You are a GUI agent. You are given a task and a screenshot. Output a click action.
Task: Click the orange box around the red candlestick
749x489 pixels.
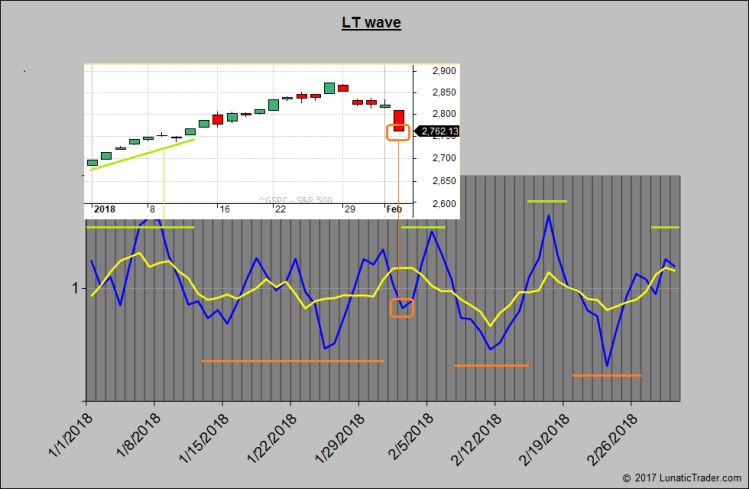coord(397,132)
